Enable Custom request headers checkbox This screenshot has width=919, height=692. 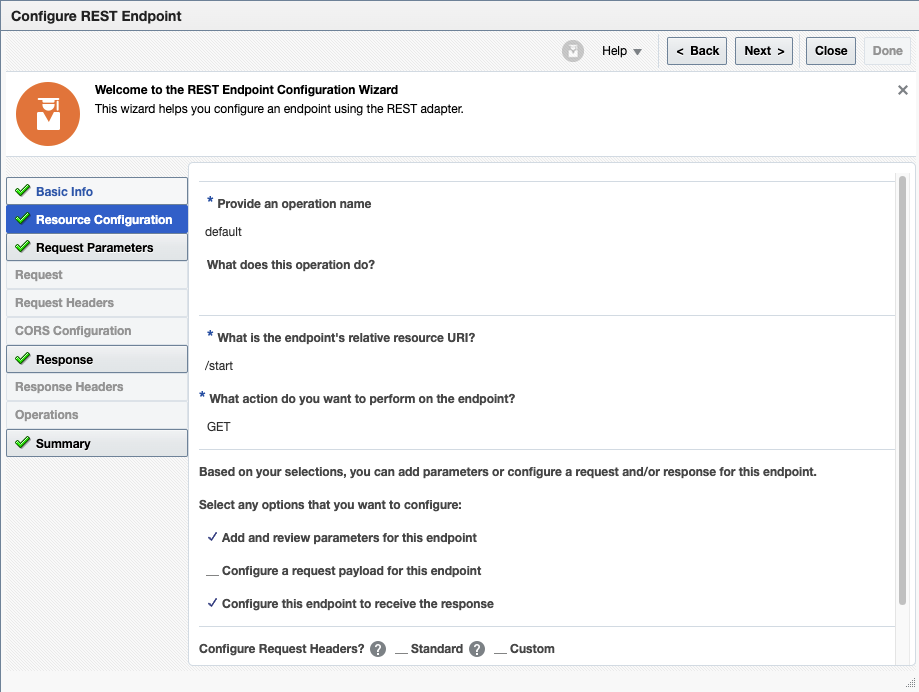tap(501, 649)
